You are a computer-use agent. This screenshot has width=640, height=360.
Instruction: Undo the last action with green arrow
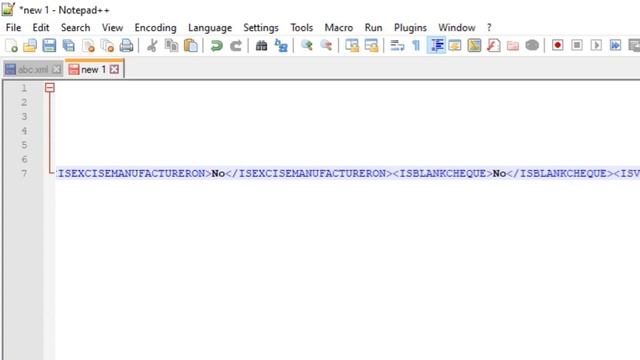[x=216, y=45]
